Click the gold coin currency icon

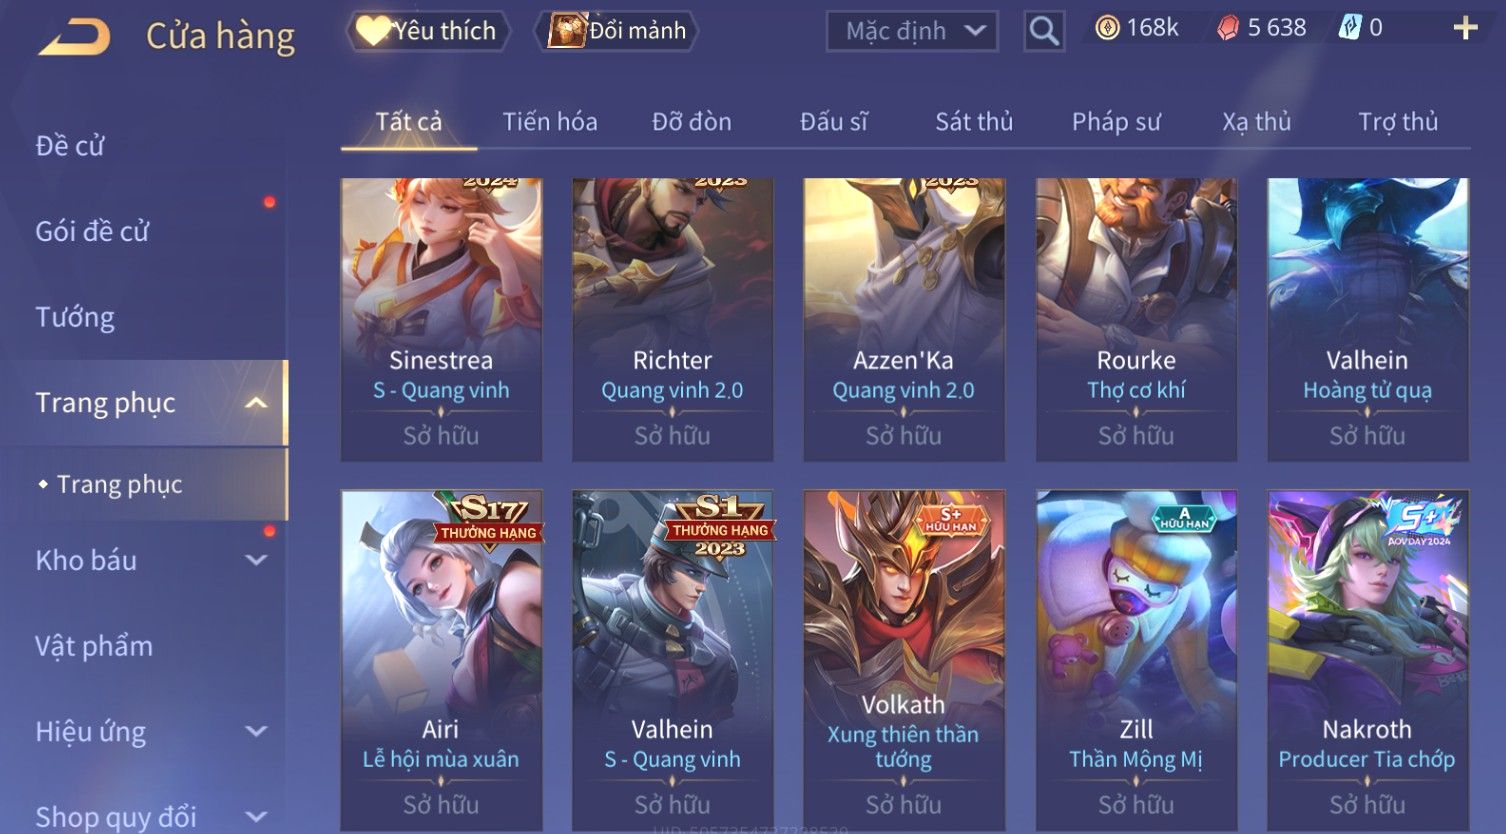tap(1107, 28)
